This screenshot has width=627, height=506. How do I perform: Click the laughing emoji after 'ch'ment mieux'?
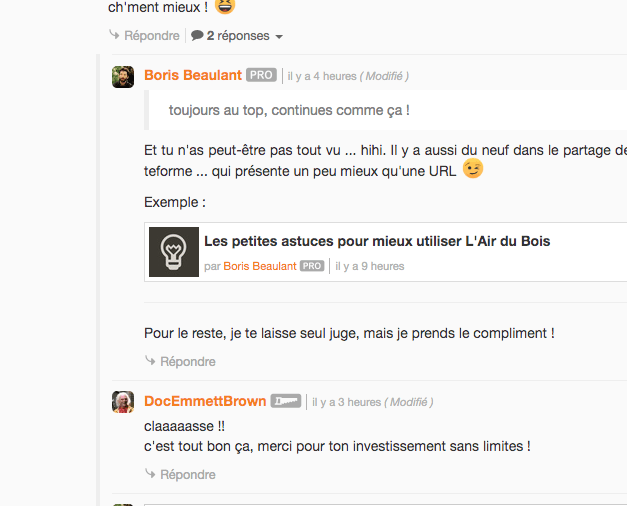point(225,6)
